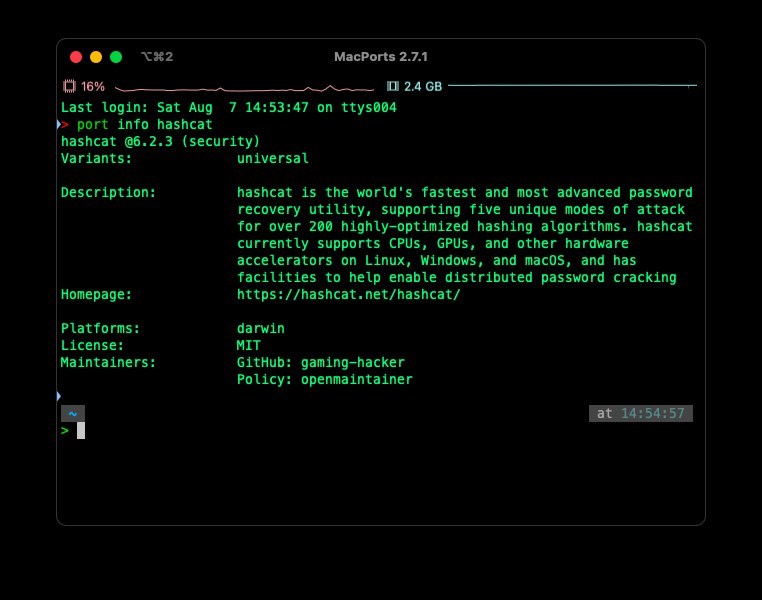Click the blue prompt mark below Policy line
762x600 pixels.
point(59,396)
